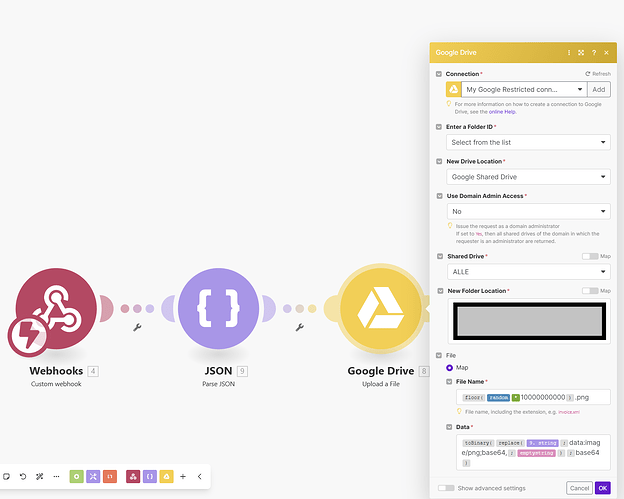Click the Enter a Folder ID field collapse checkbox
Image resolution: width=624 pixels, height=499 pixels.
439,127
